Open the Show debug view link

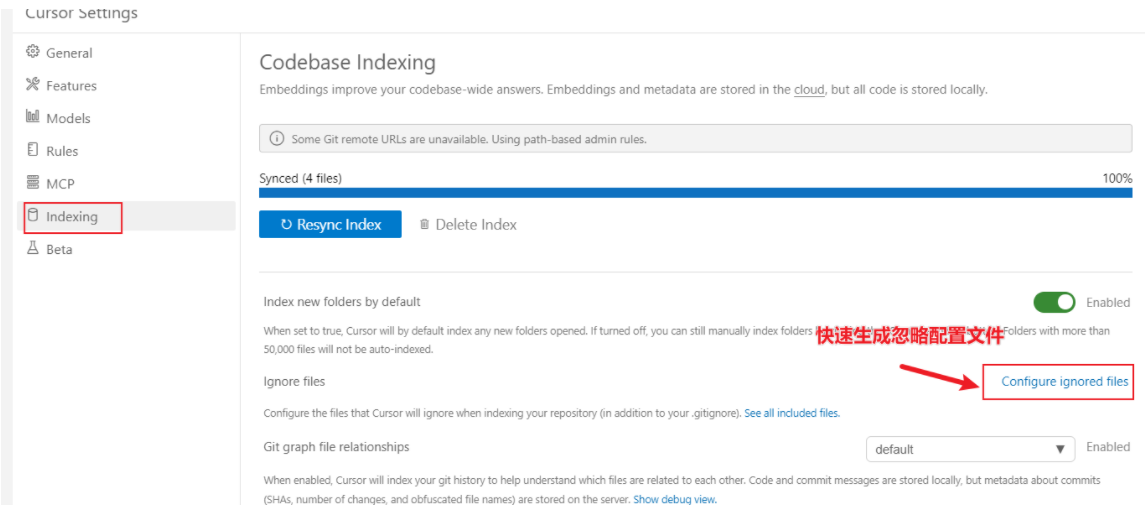(x=675, y=500)
